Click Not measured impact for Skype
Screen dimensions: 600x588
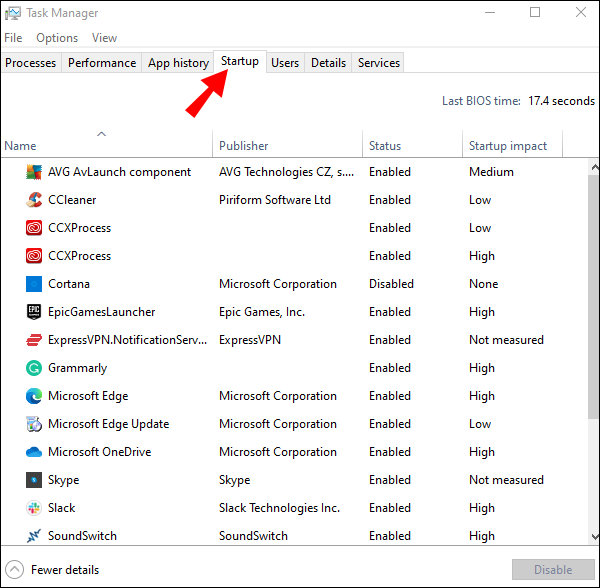click(x=506, y=480)
